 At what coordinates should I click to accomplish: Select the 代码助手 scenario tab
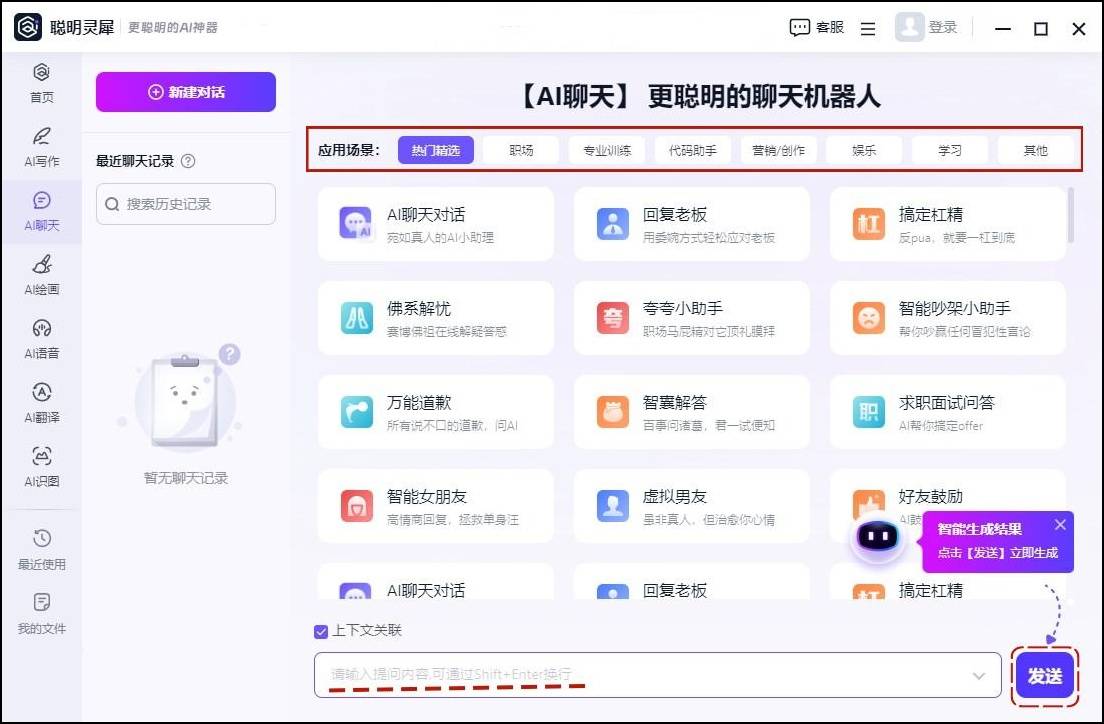[x=693, y=150]
